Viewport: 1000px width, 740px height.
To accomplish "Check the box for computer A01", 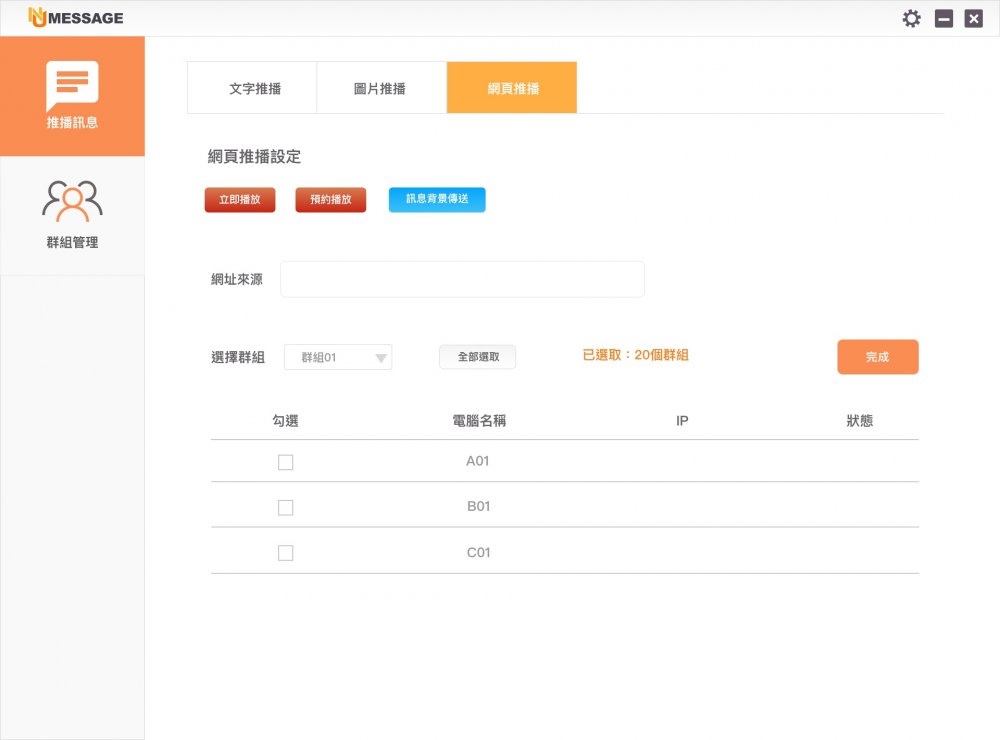I will coord(285,462).
